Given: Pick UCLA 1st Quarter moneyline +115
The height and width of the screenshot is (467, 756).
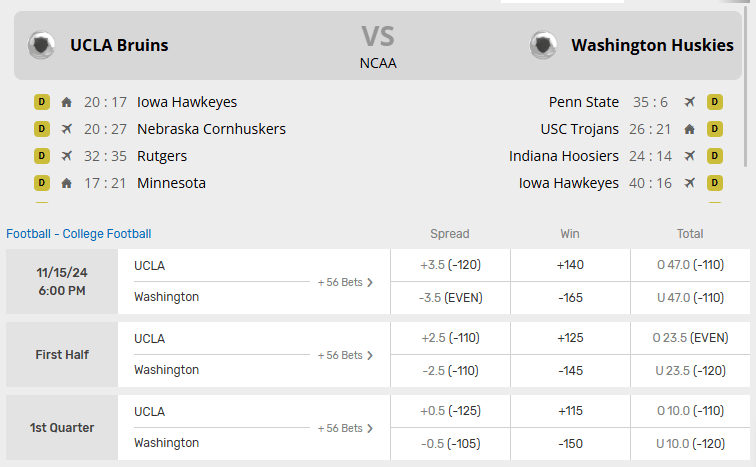Looking at the screenshot, I should pyautogui.click(x=570, y=411).
